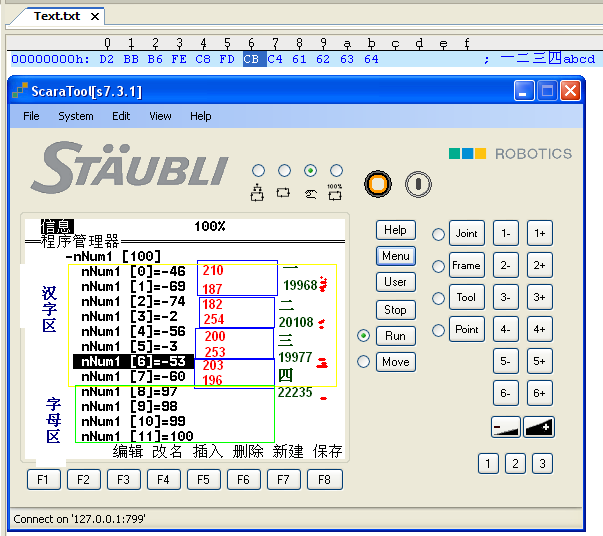The width and height of the screenshot is (603, 536).
Task: Click the 3+ jog button
Action: (540, 297)
